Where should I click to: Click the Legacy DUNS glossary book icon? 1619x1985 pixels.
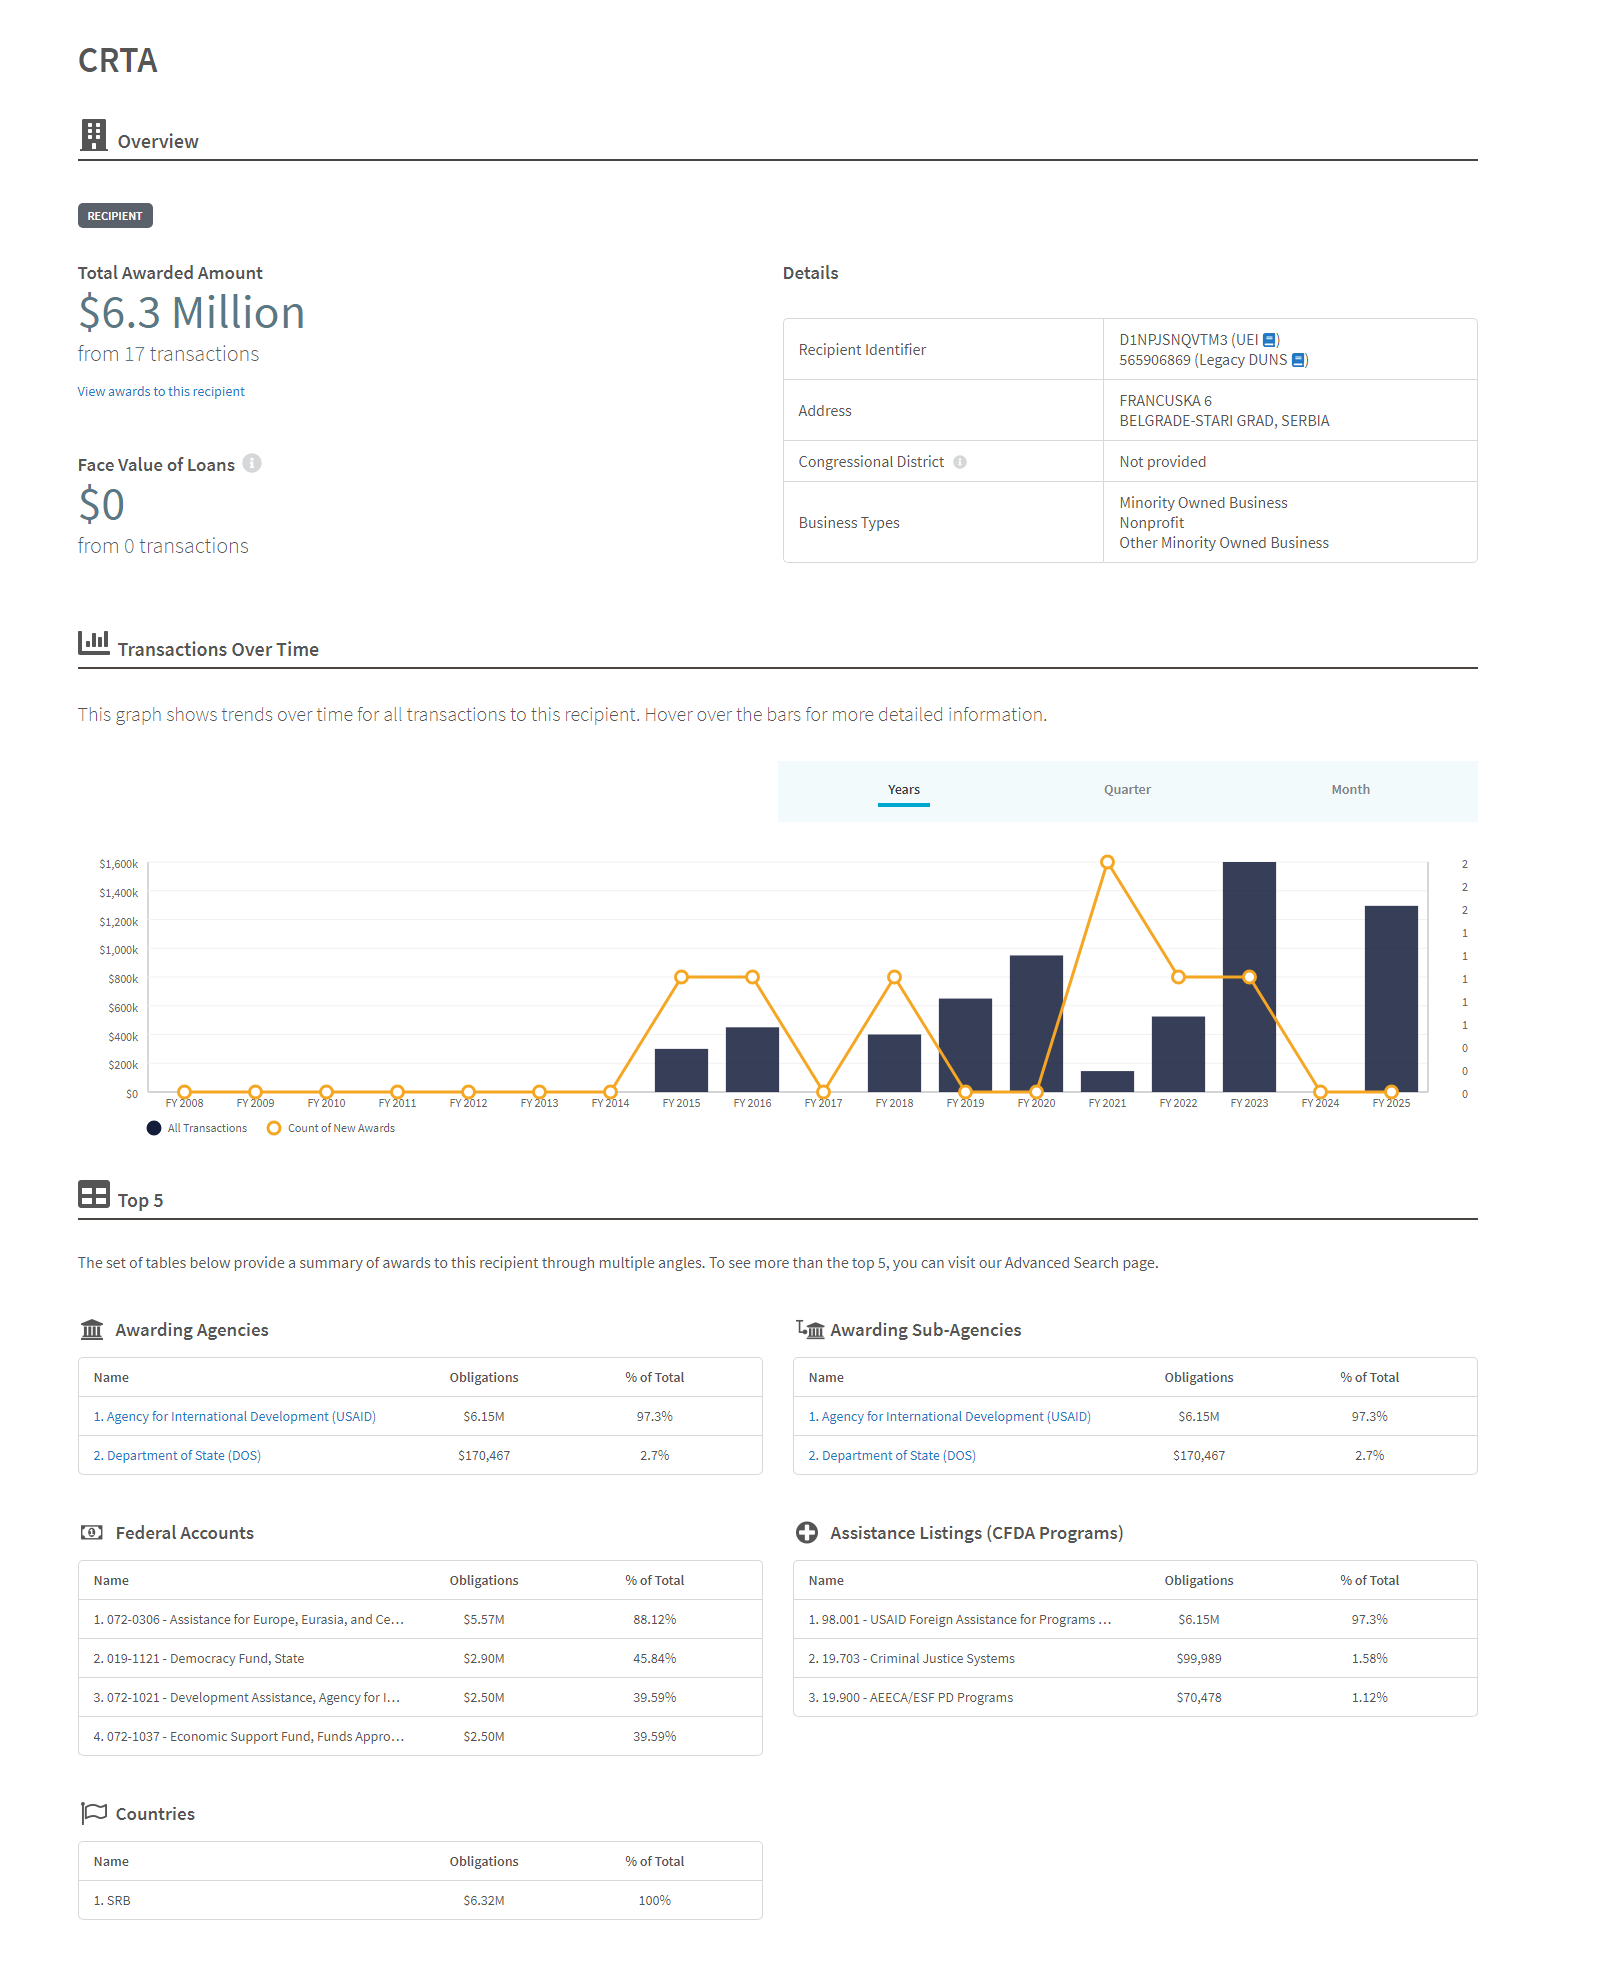click(x=1298, y=360)
